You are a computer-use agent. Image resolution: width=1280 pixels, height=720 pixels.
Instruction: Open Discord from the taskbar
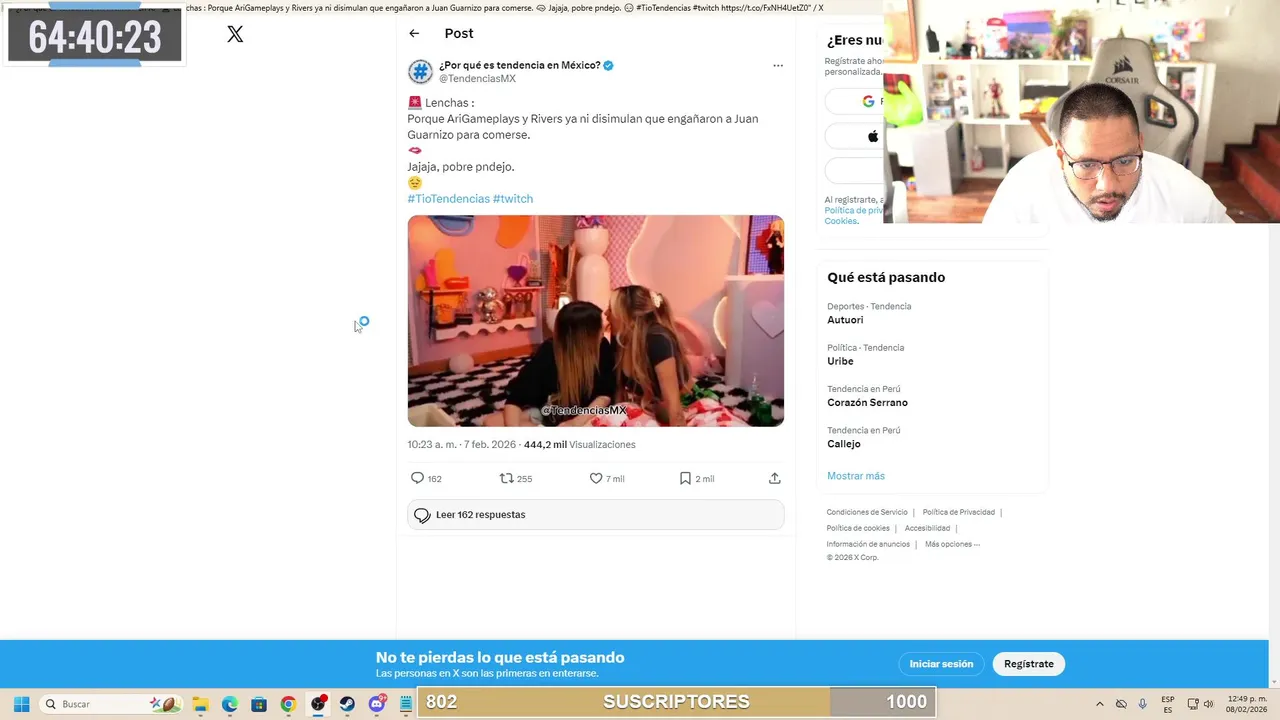377,704
